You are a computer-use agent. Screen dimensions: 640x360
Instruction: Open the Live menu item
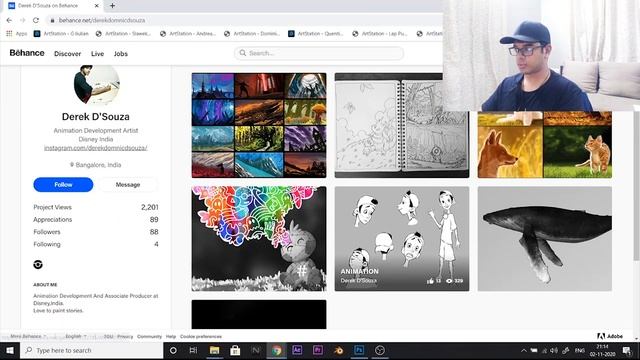click(97, 53)
